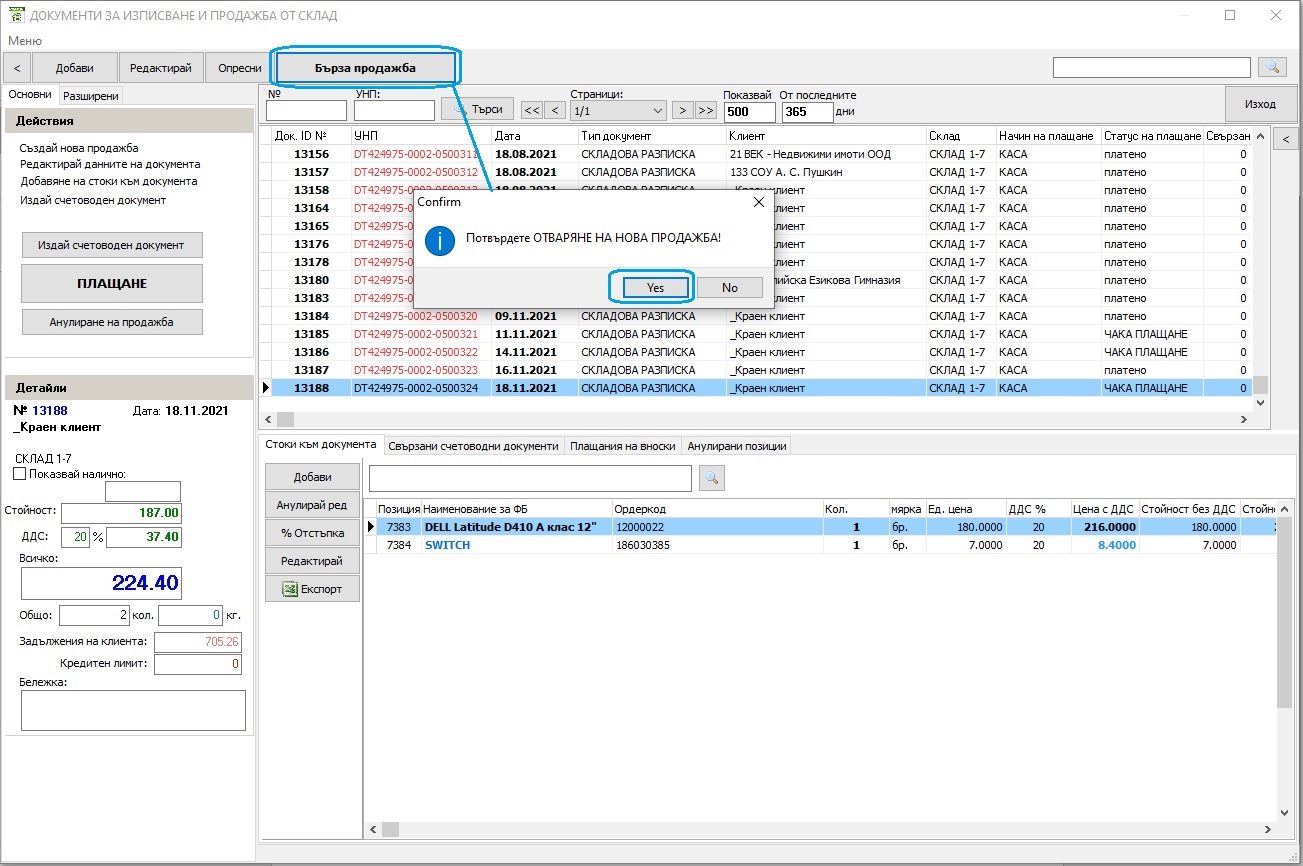Select the row for client 133 СОУ А. С. Пушкин
1303x866 pixels.
[756, 172]
